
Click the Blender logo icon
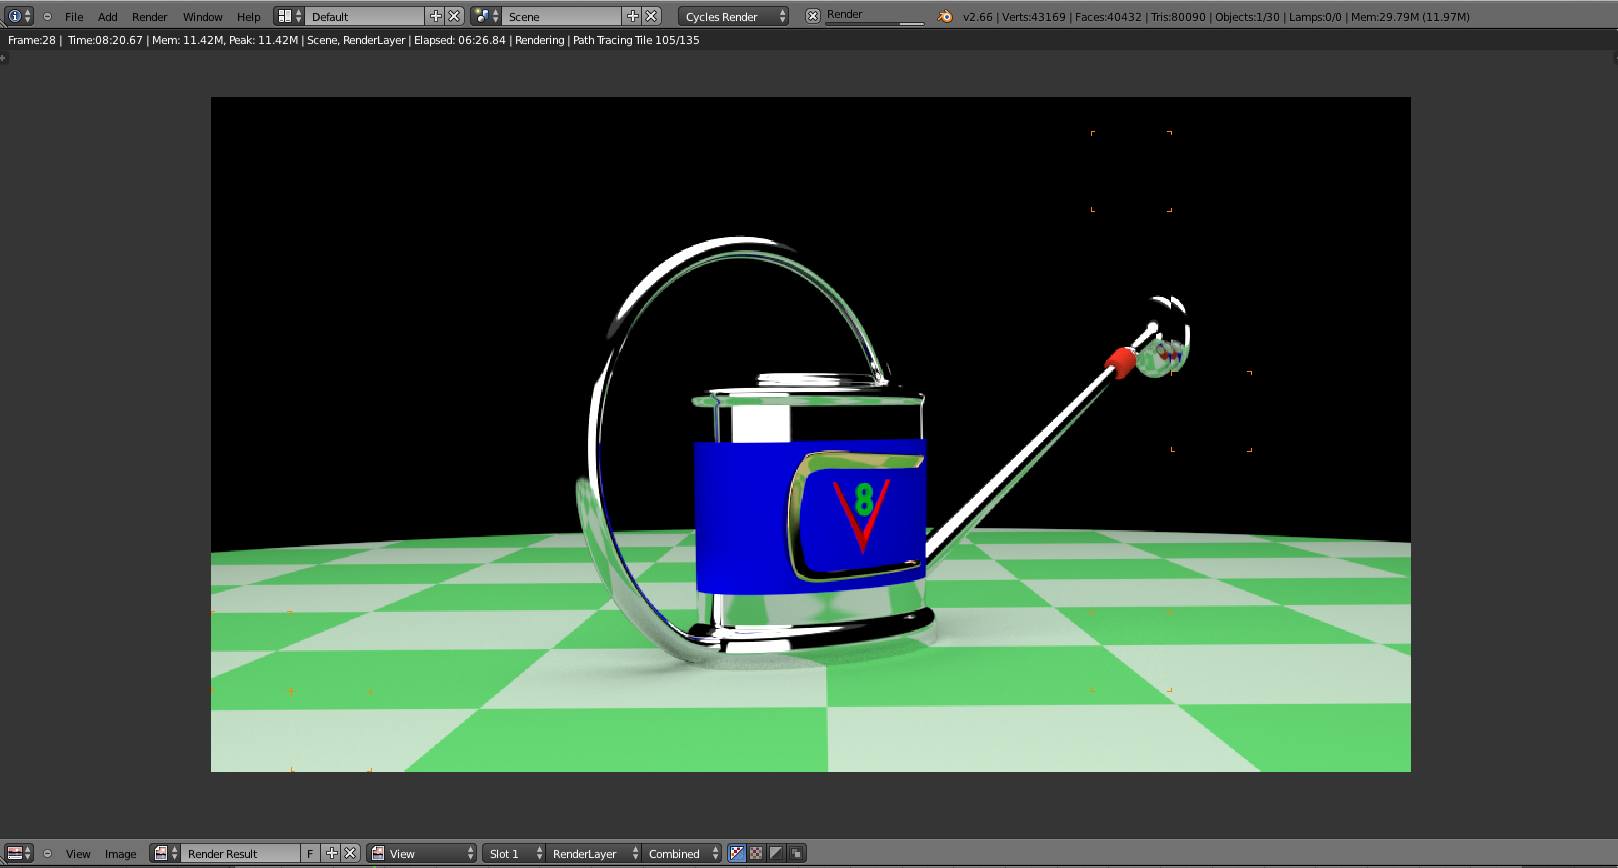pos(945,16)
